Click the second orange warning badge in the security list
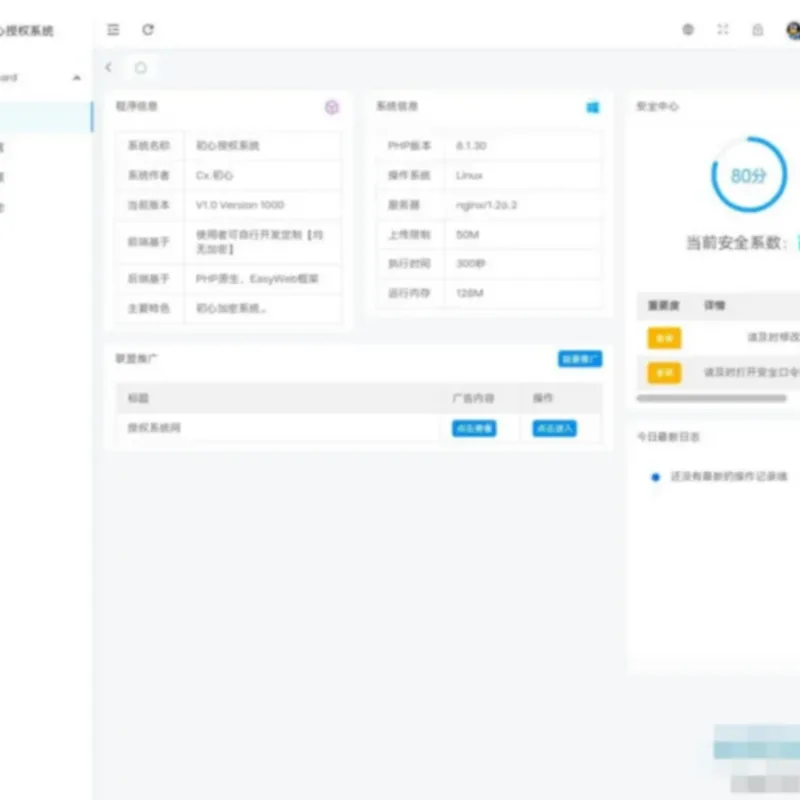The width and height of the screenshot is (800, 800). click(664, 373)
